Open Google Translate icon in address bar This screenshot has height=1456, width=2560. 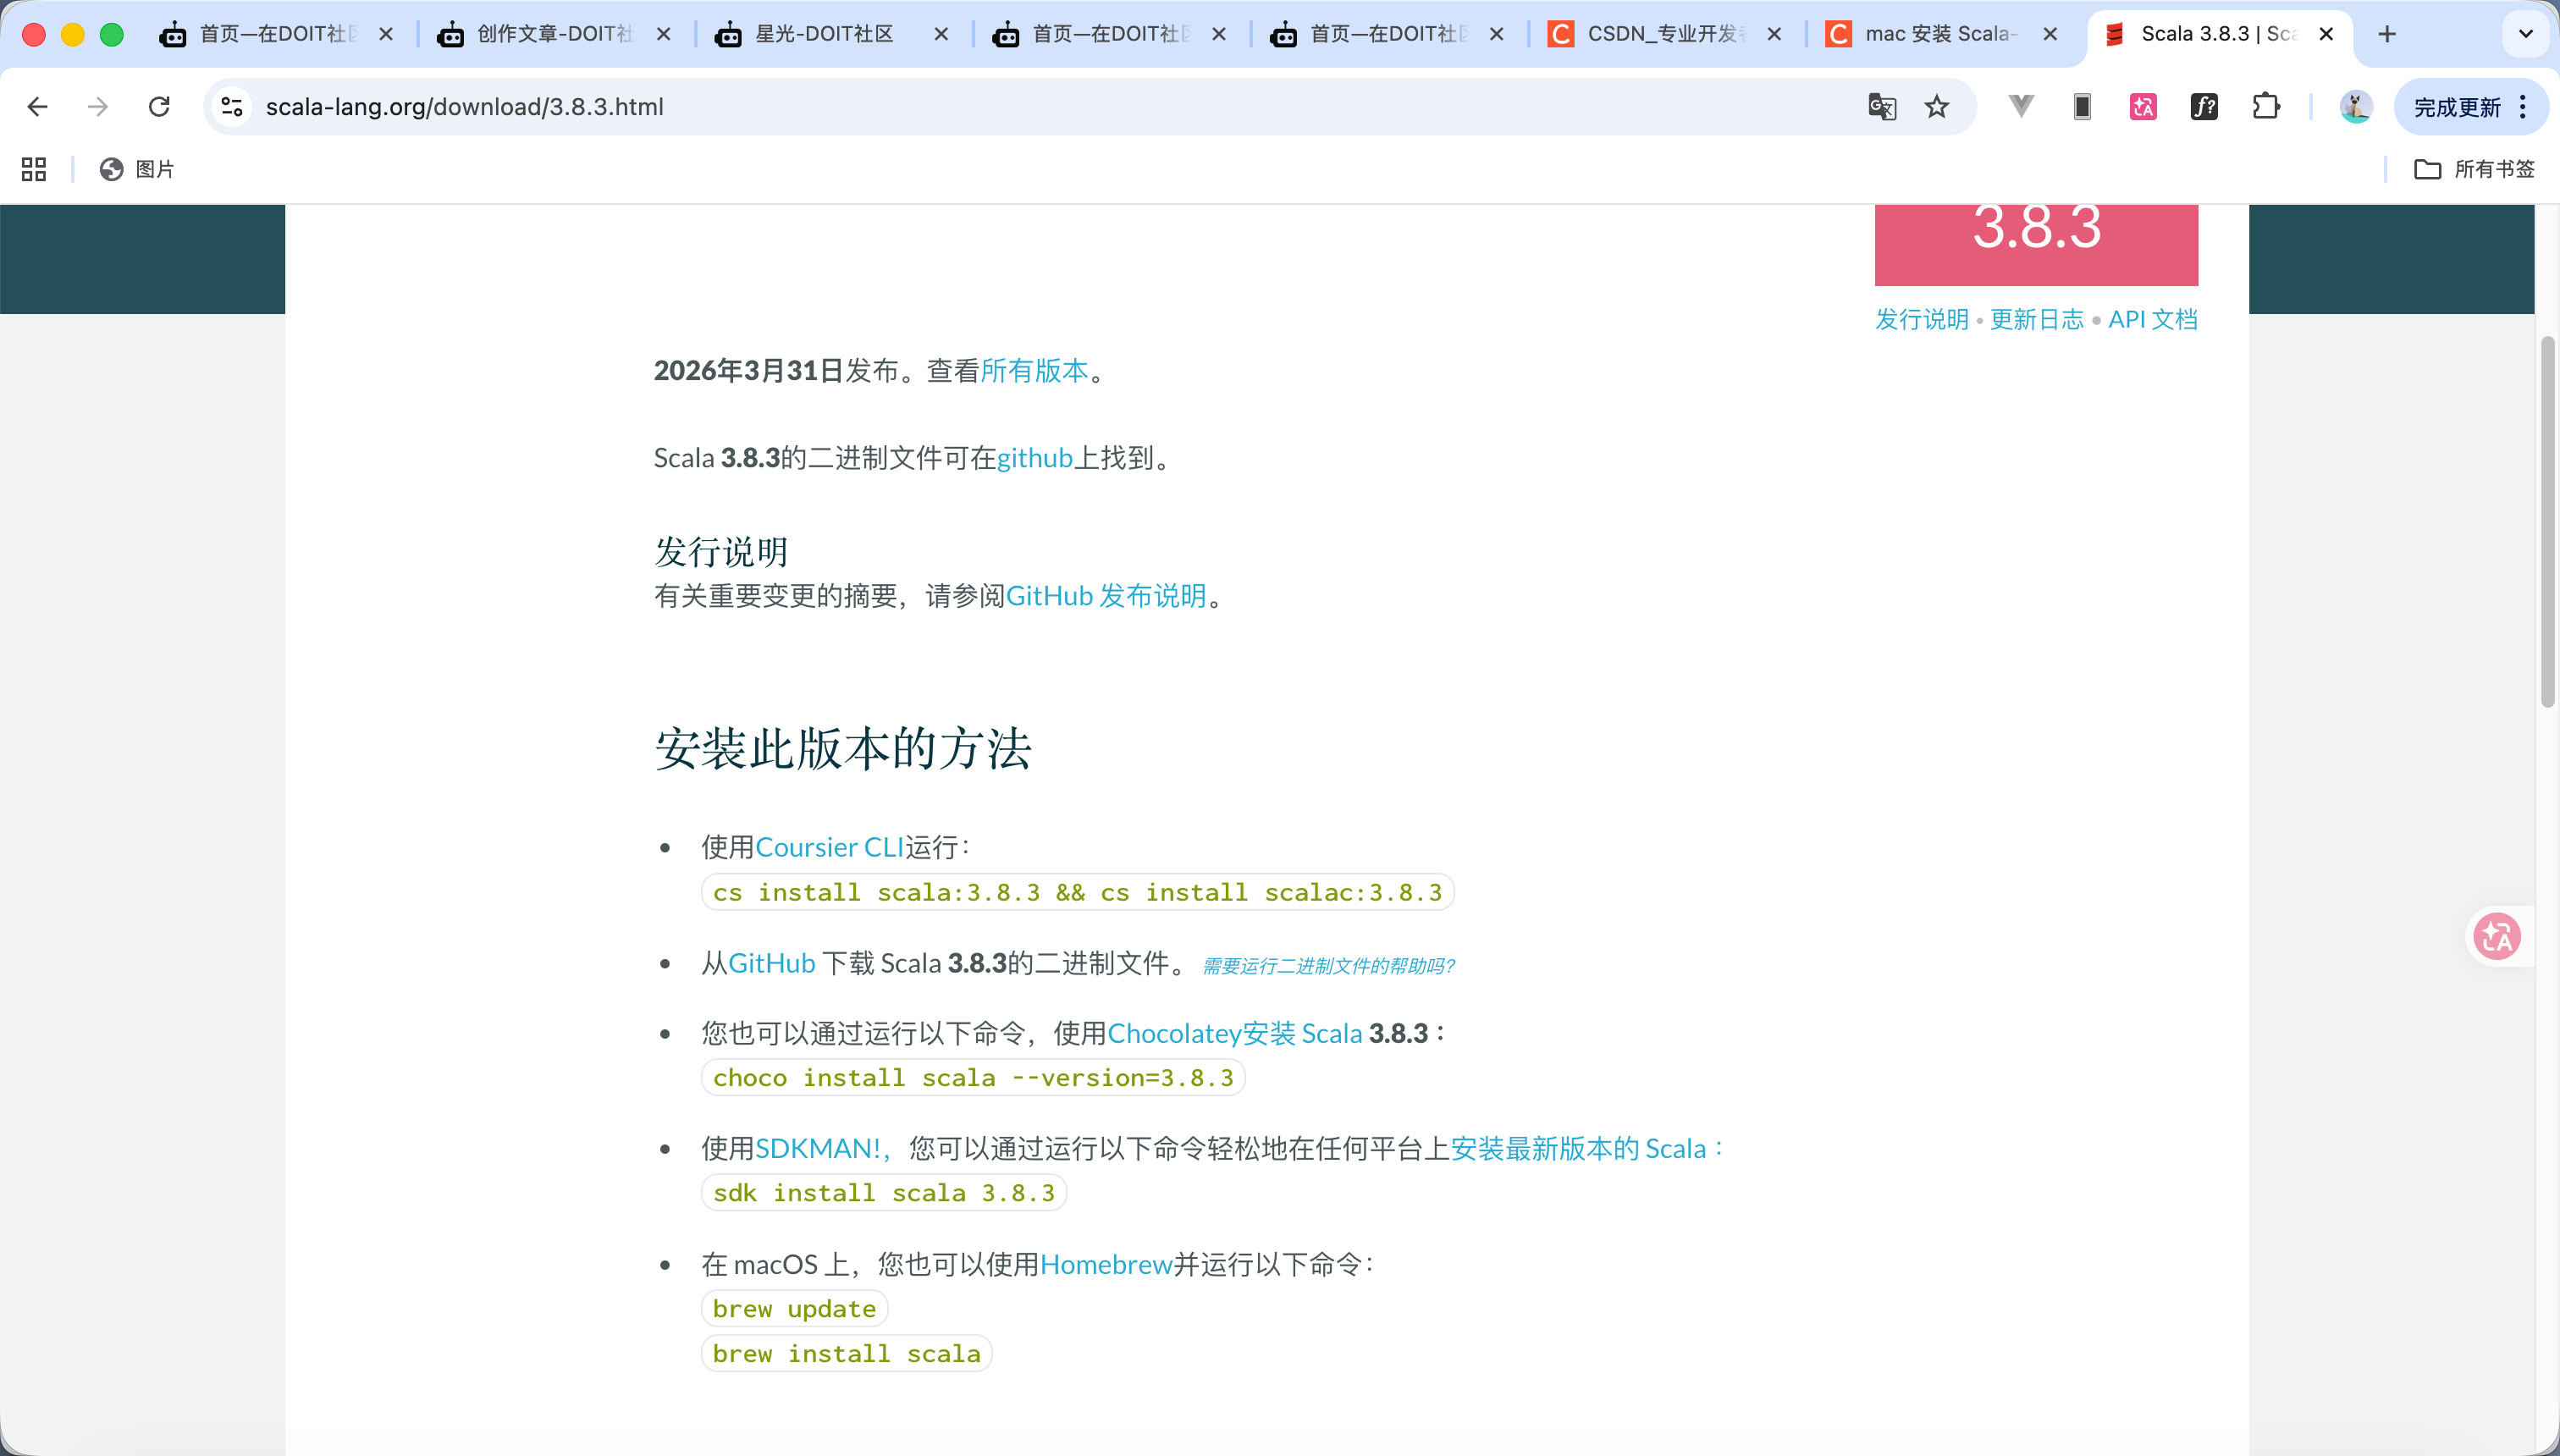coord(1881,106)
